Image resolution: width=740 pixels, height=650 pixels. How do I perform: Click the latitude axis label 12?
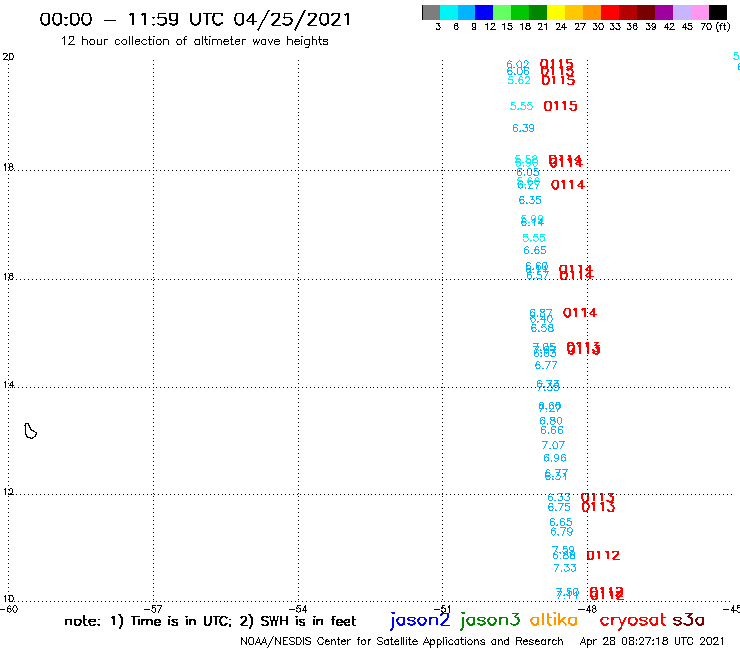coord(8,492)
